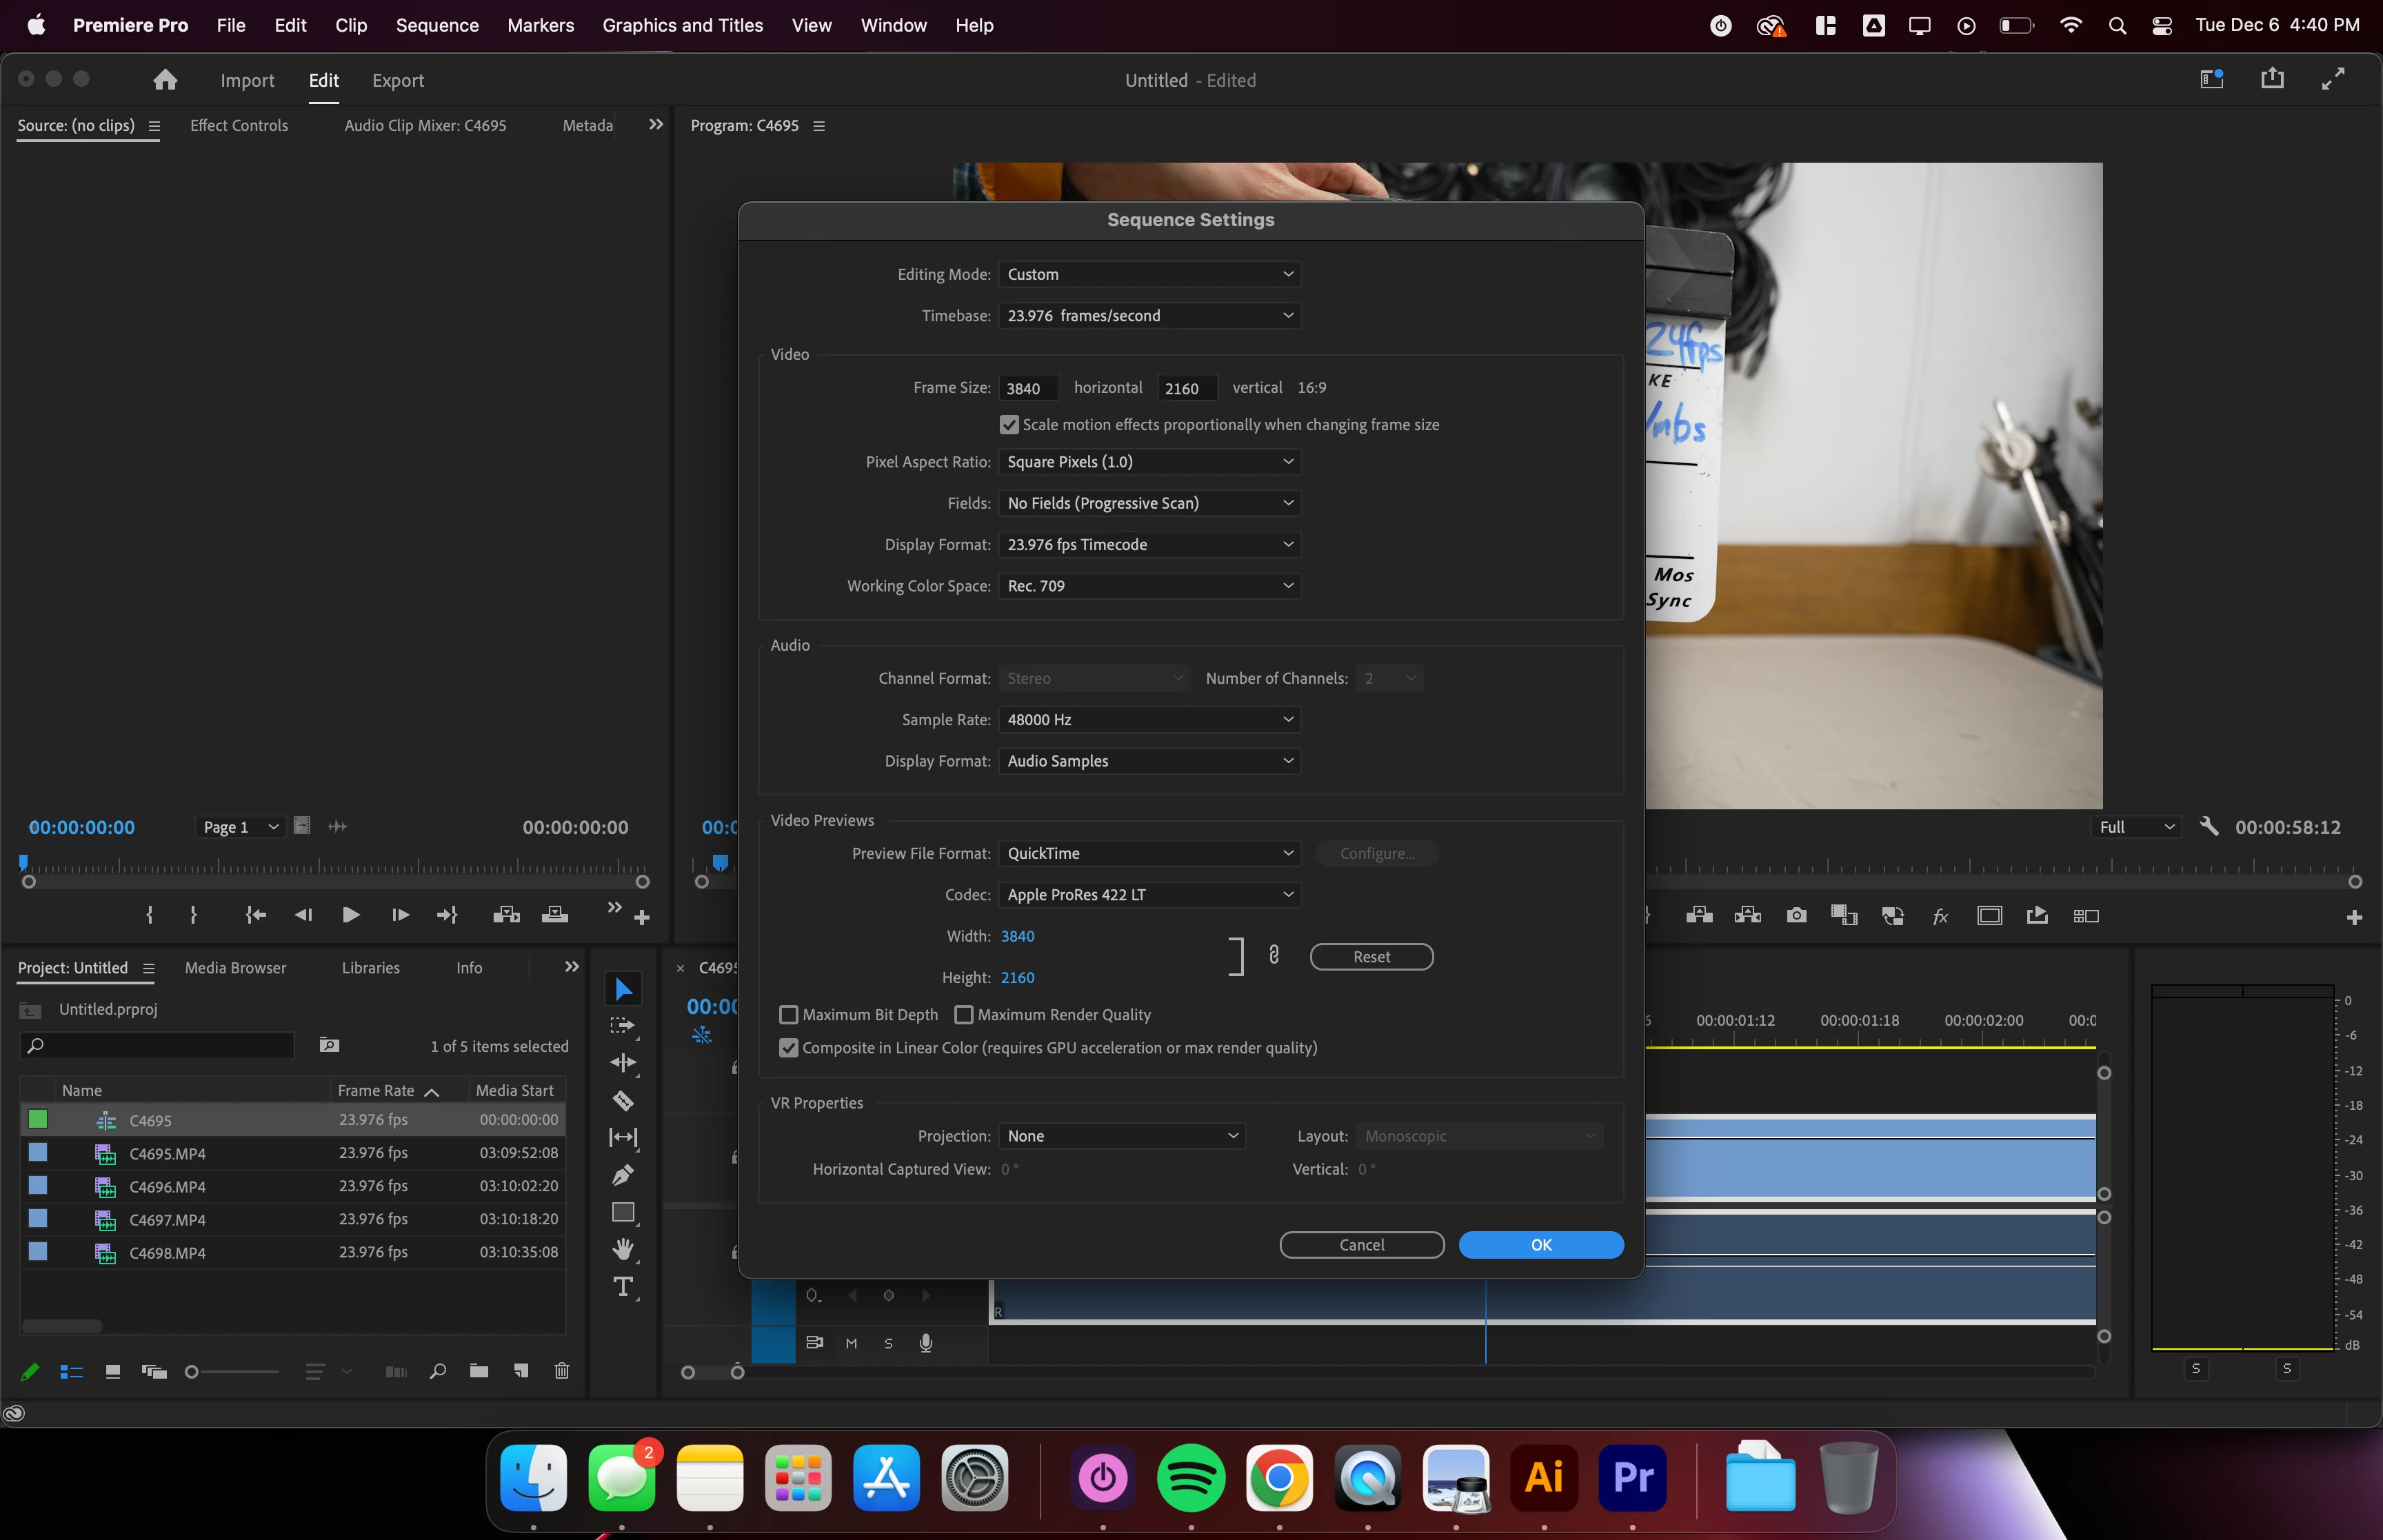
Task: Click the trash Clear icon in Project panel
Action: point(562,1371)
